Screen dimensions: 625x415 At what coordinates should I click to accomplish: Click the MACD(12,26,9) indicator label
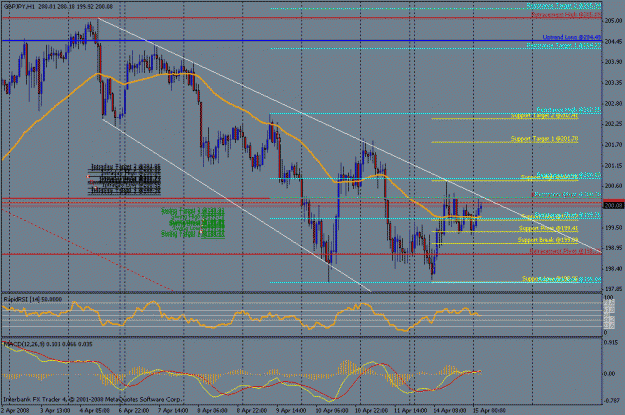click(x=47, y=344)
